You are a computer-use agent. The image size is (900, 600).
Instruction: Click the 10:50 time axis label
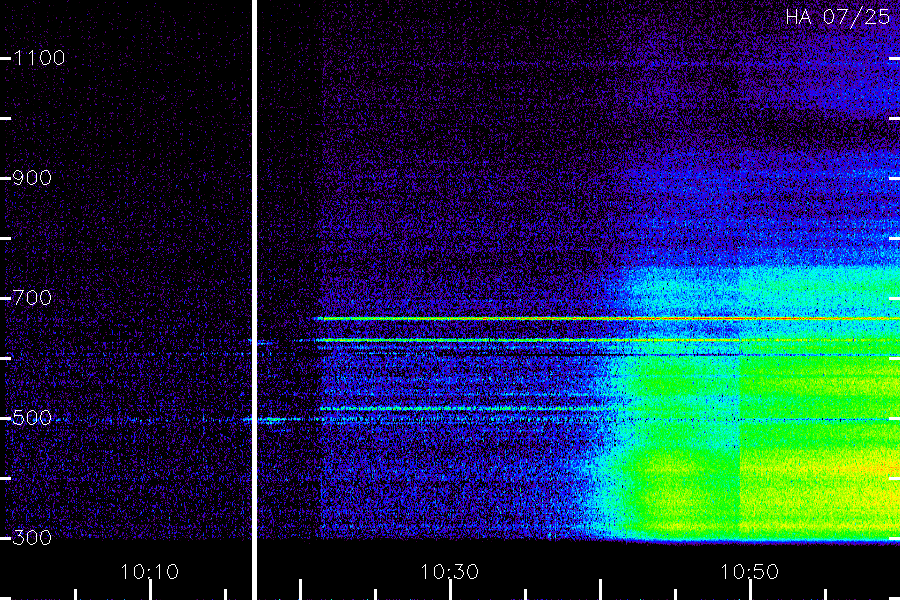click(750, 572)
